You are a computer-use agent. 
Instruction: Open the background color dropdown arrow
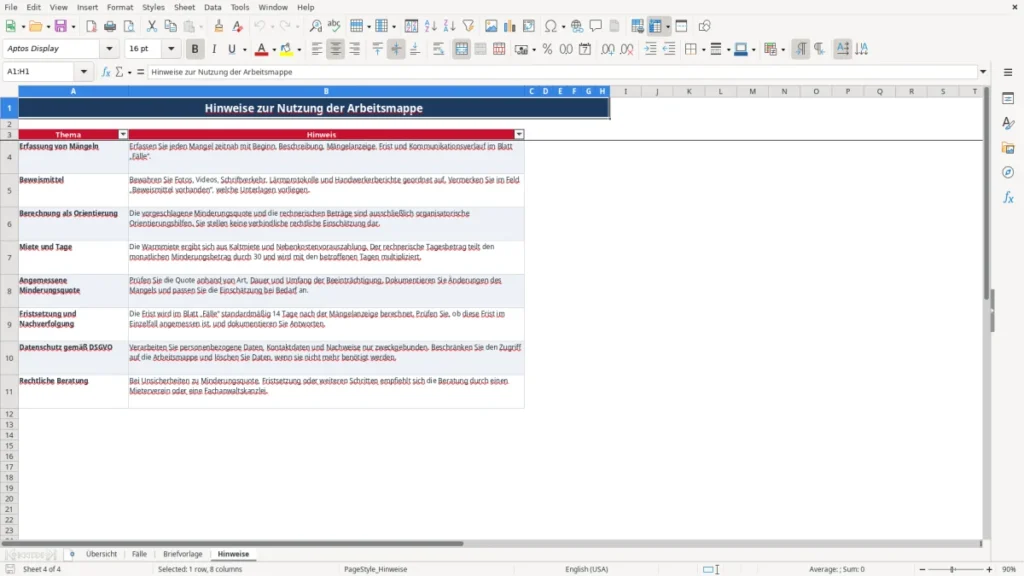tap(299, 50)
